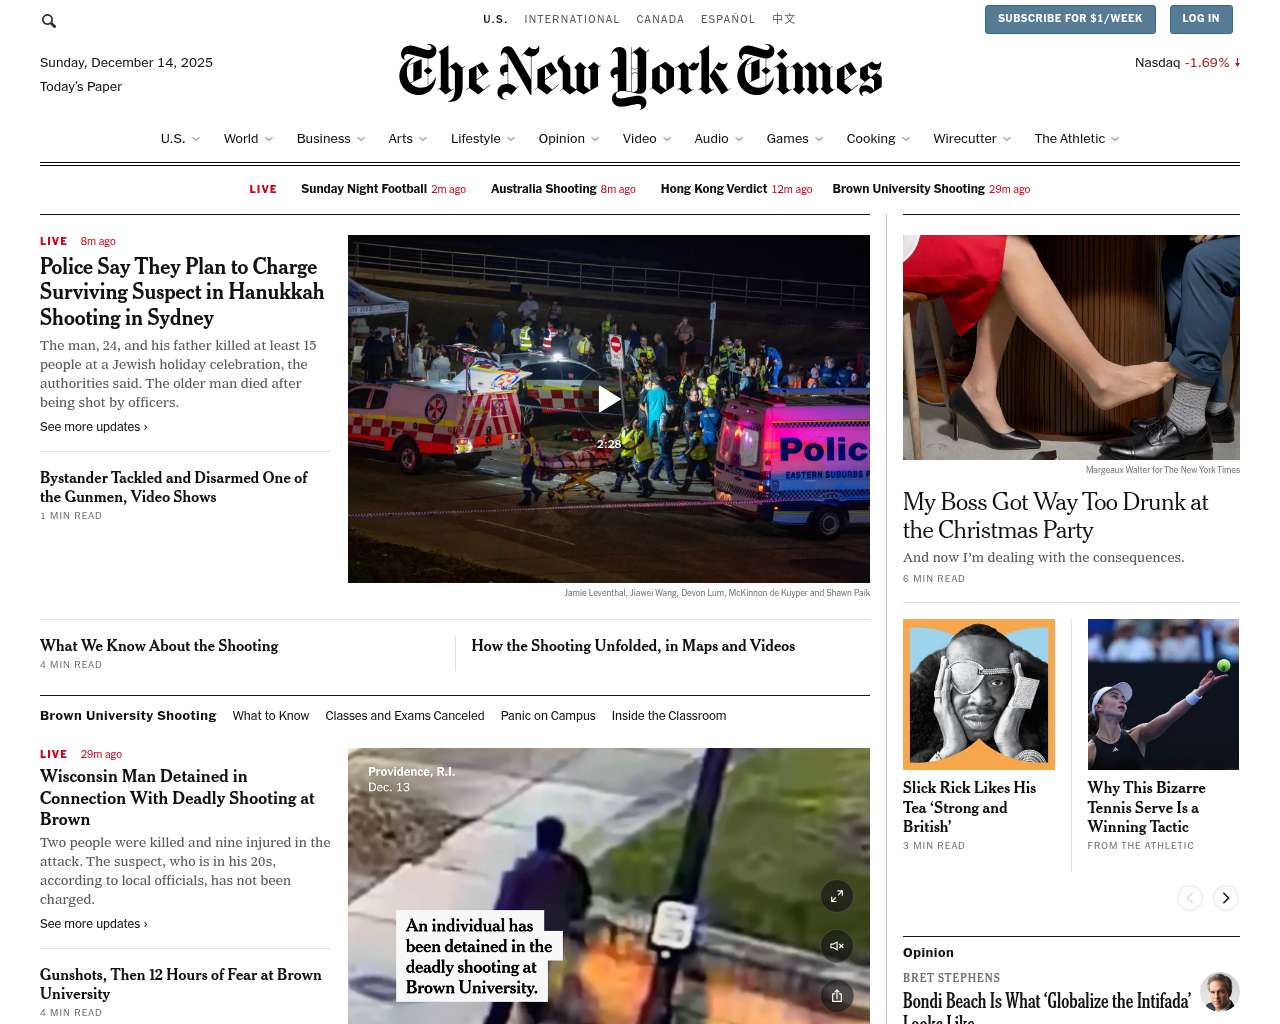Viewport: 1280px width, 1024px height.
Task: Click the Nasdaq market ticker
Action: coord(1187,62)
